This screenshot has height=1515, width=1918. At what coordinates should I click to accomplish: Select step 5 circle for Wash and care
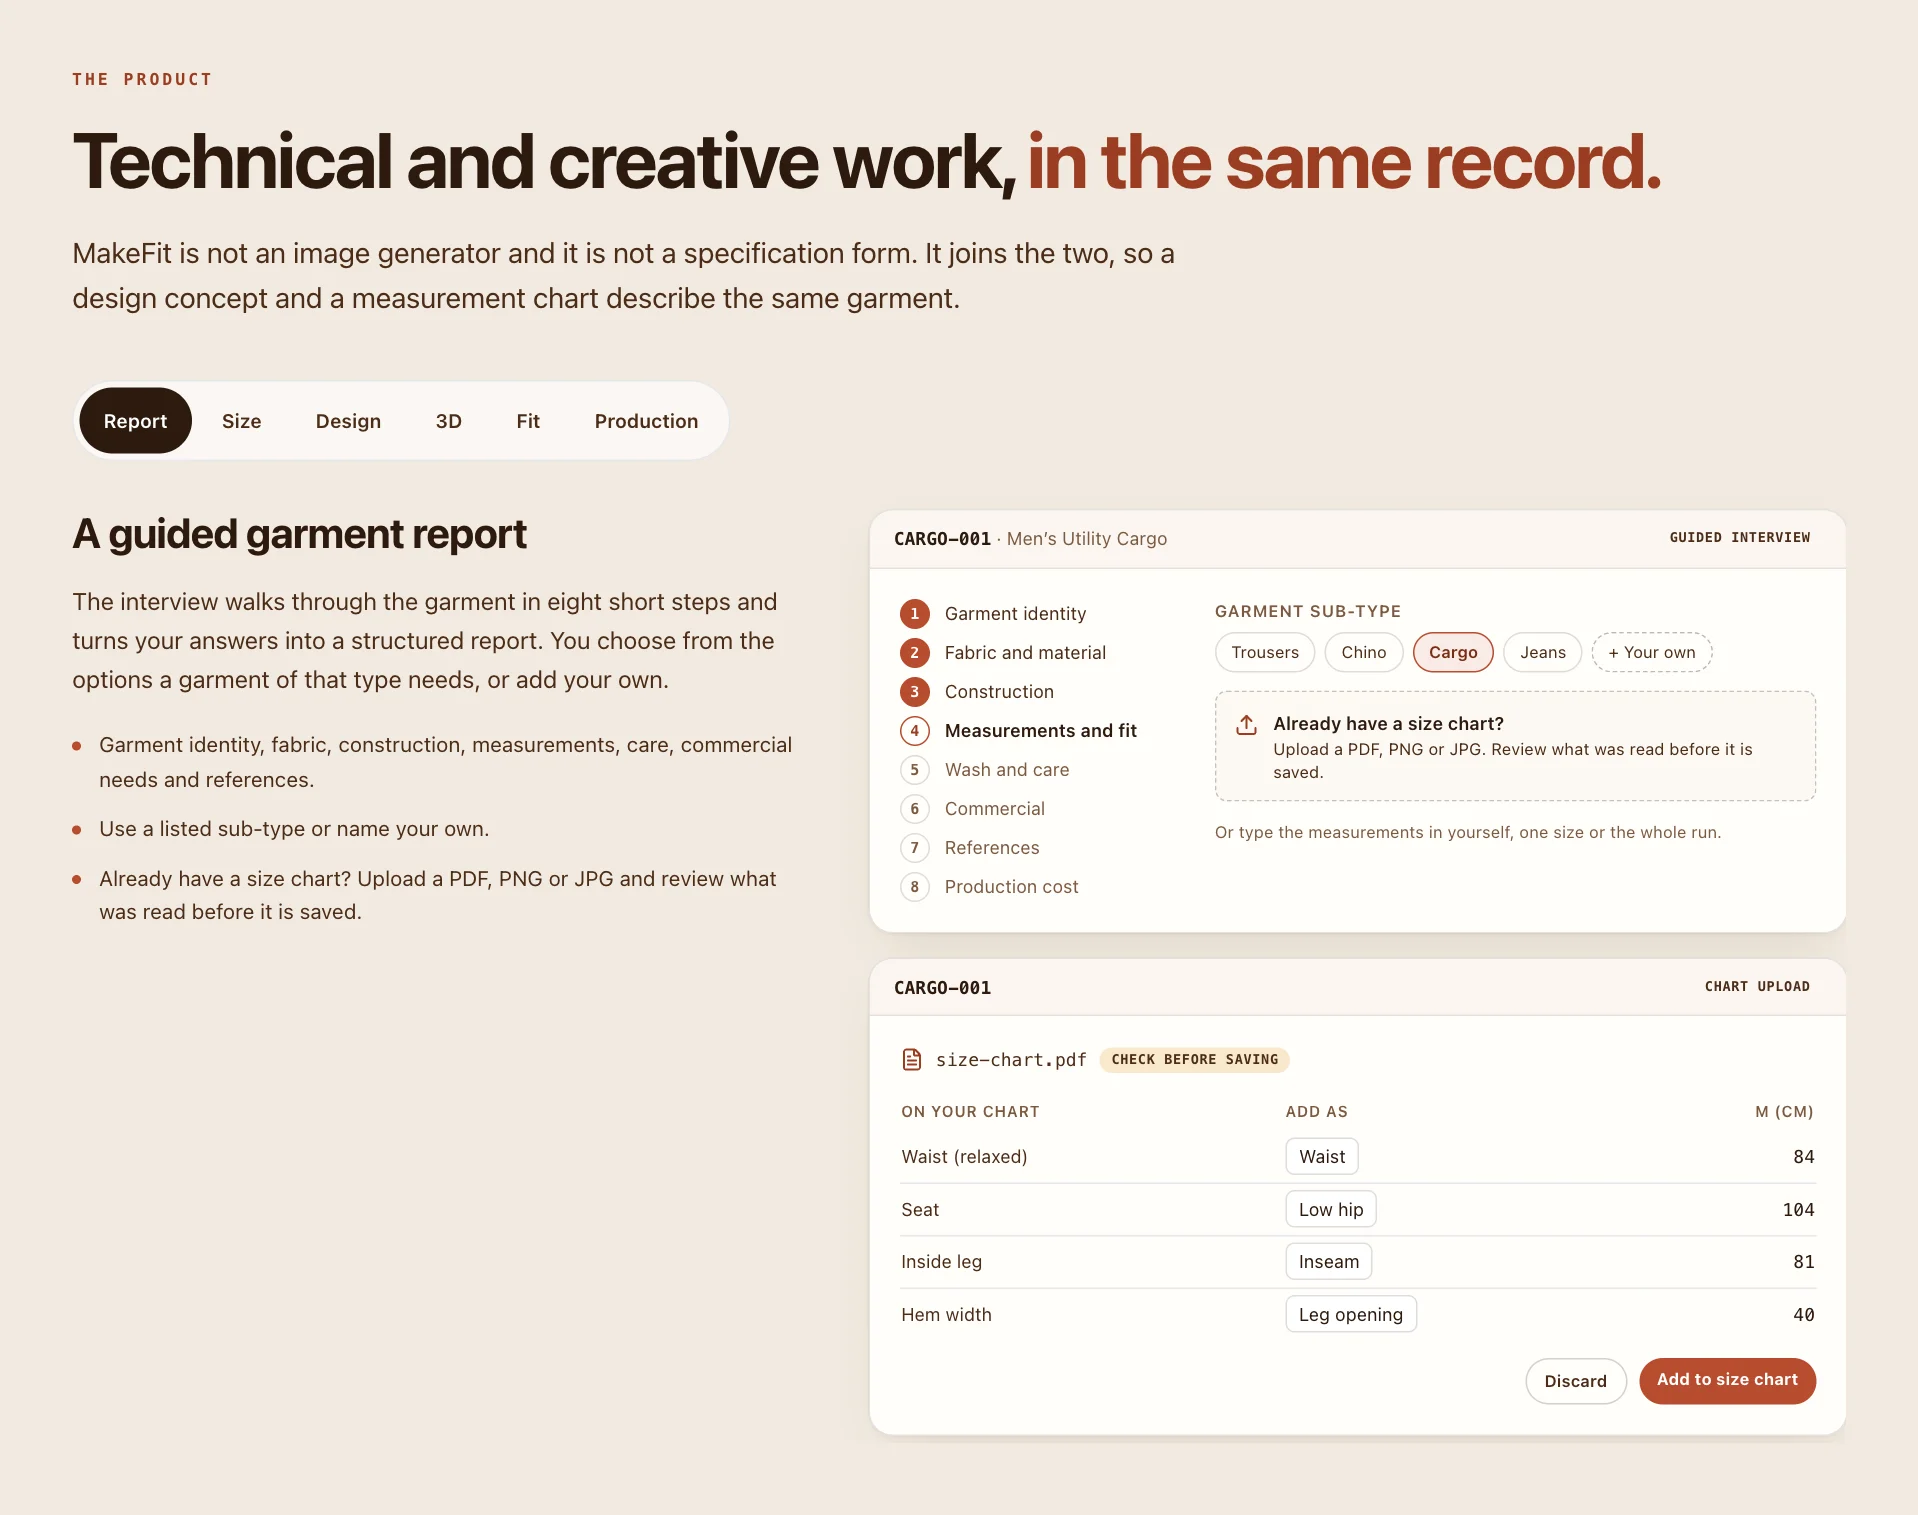[914, 769]
